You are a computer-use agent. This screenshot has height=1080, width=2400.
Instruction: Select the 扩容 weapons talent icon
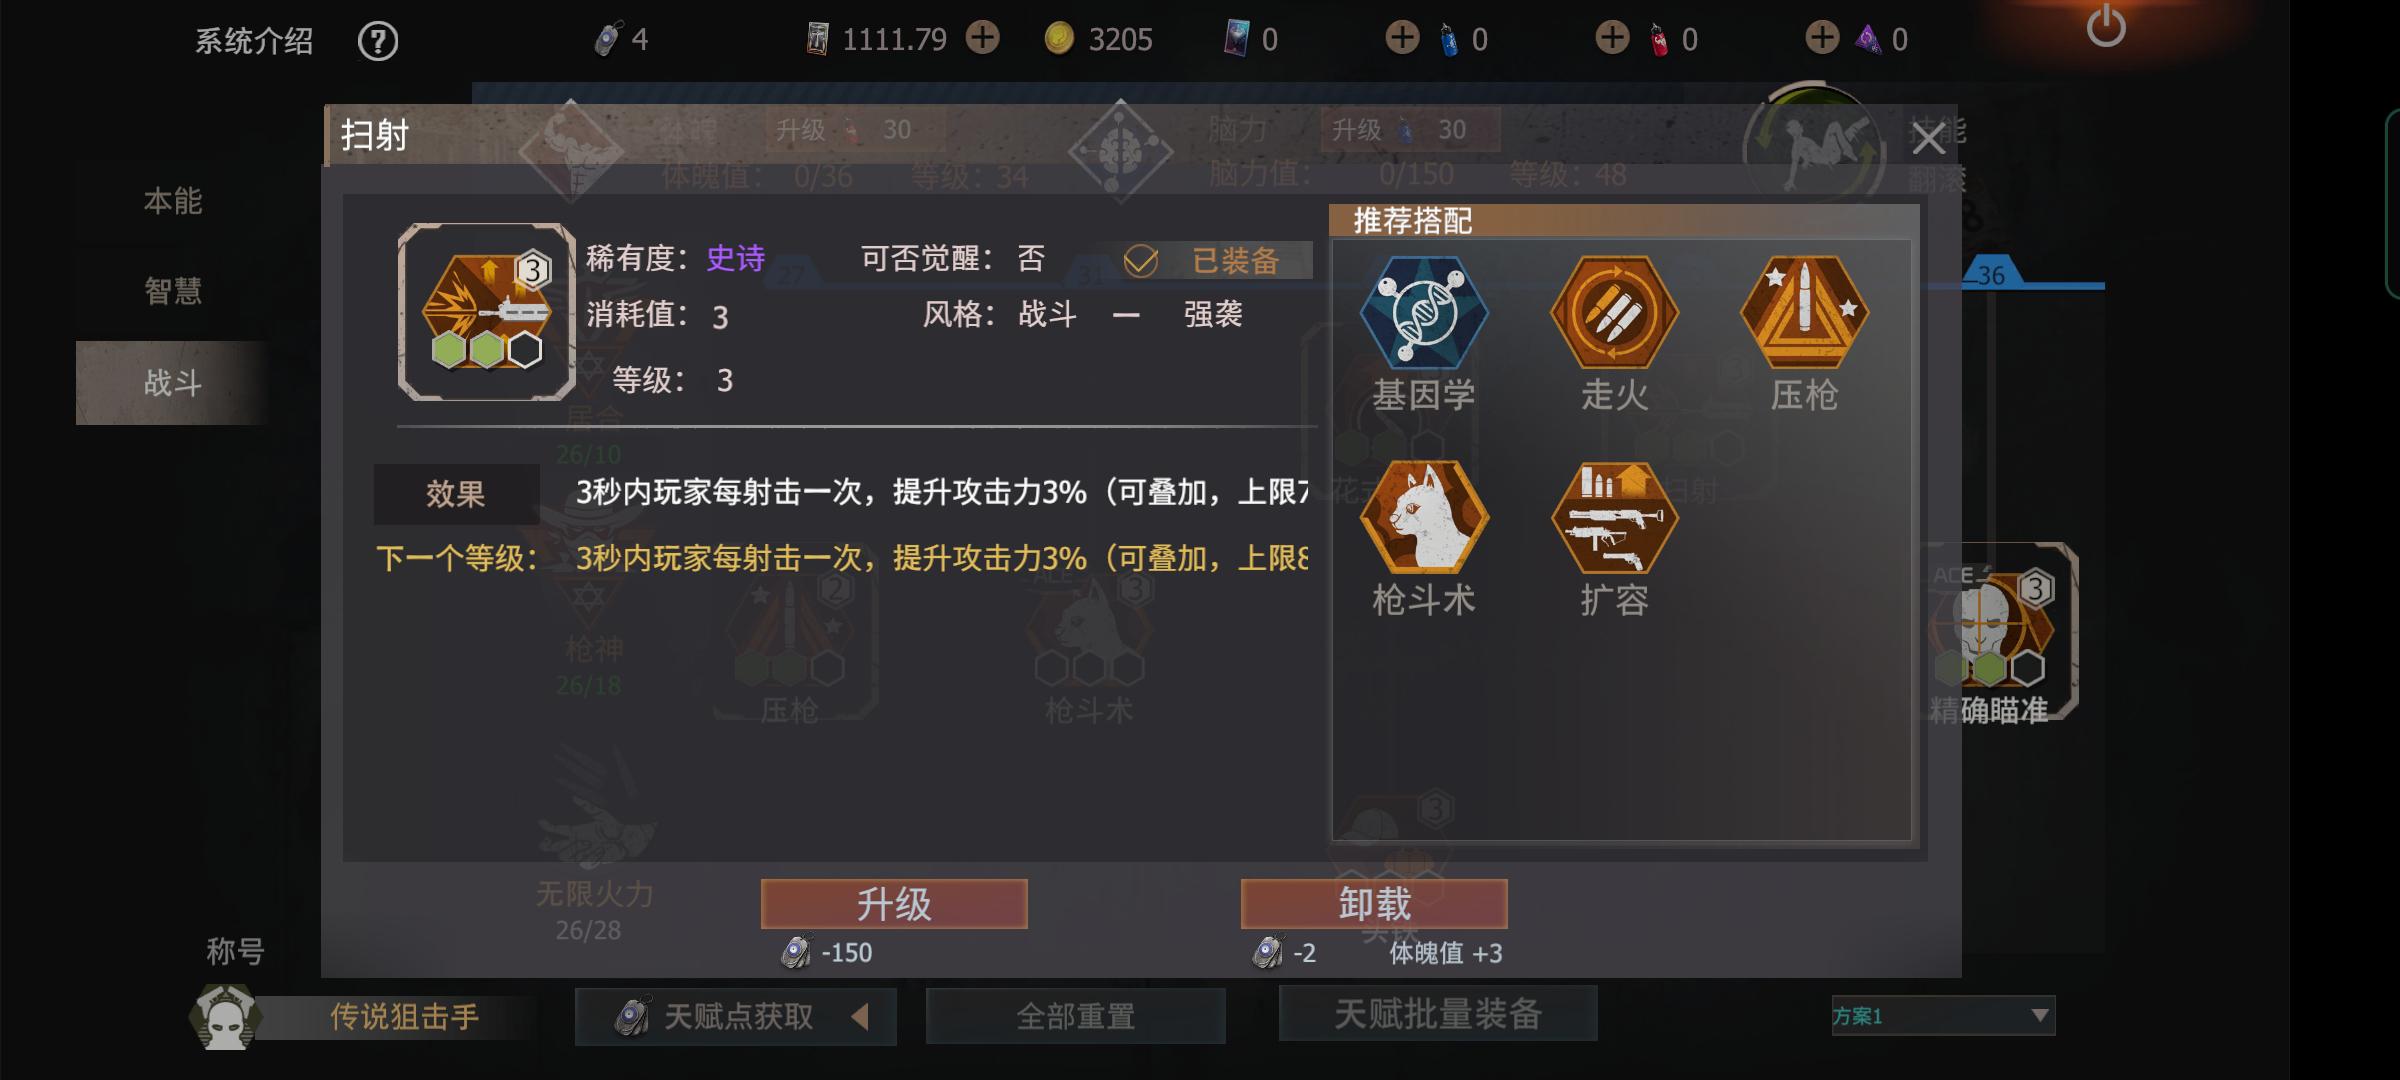[x=1613, y=517]
